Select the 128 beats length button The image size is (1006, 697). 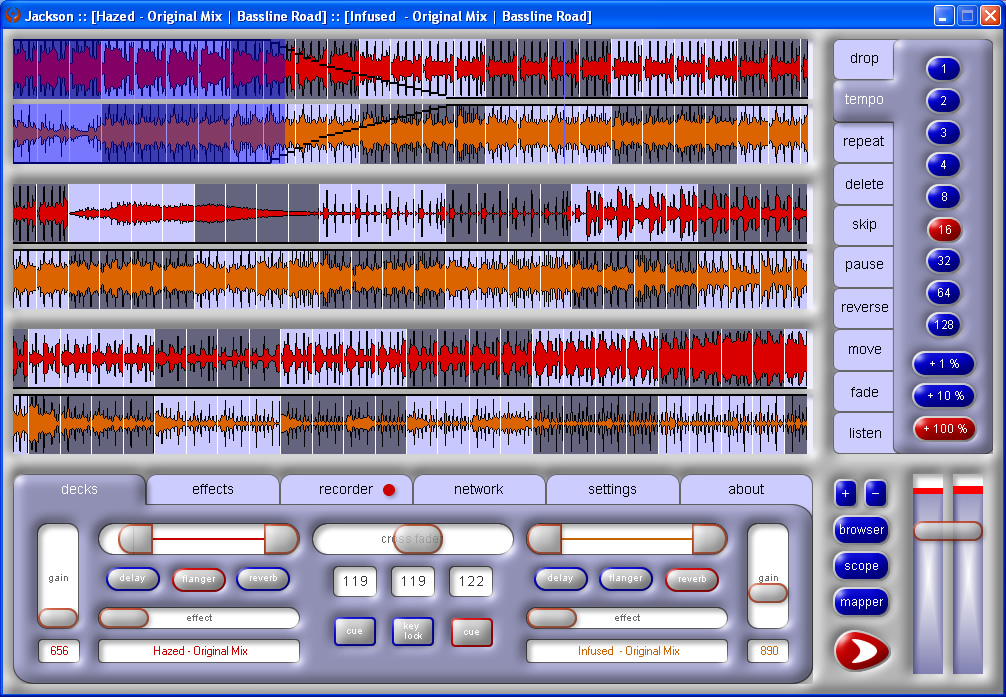tap(943, 325)
